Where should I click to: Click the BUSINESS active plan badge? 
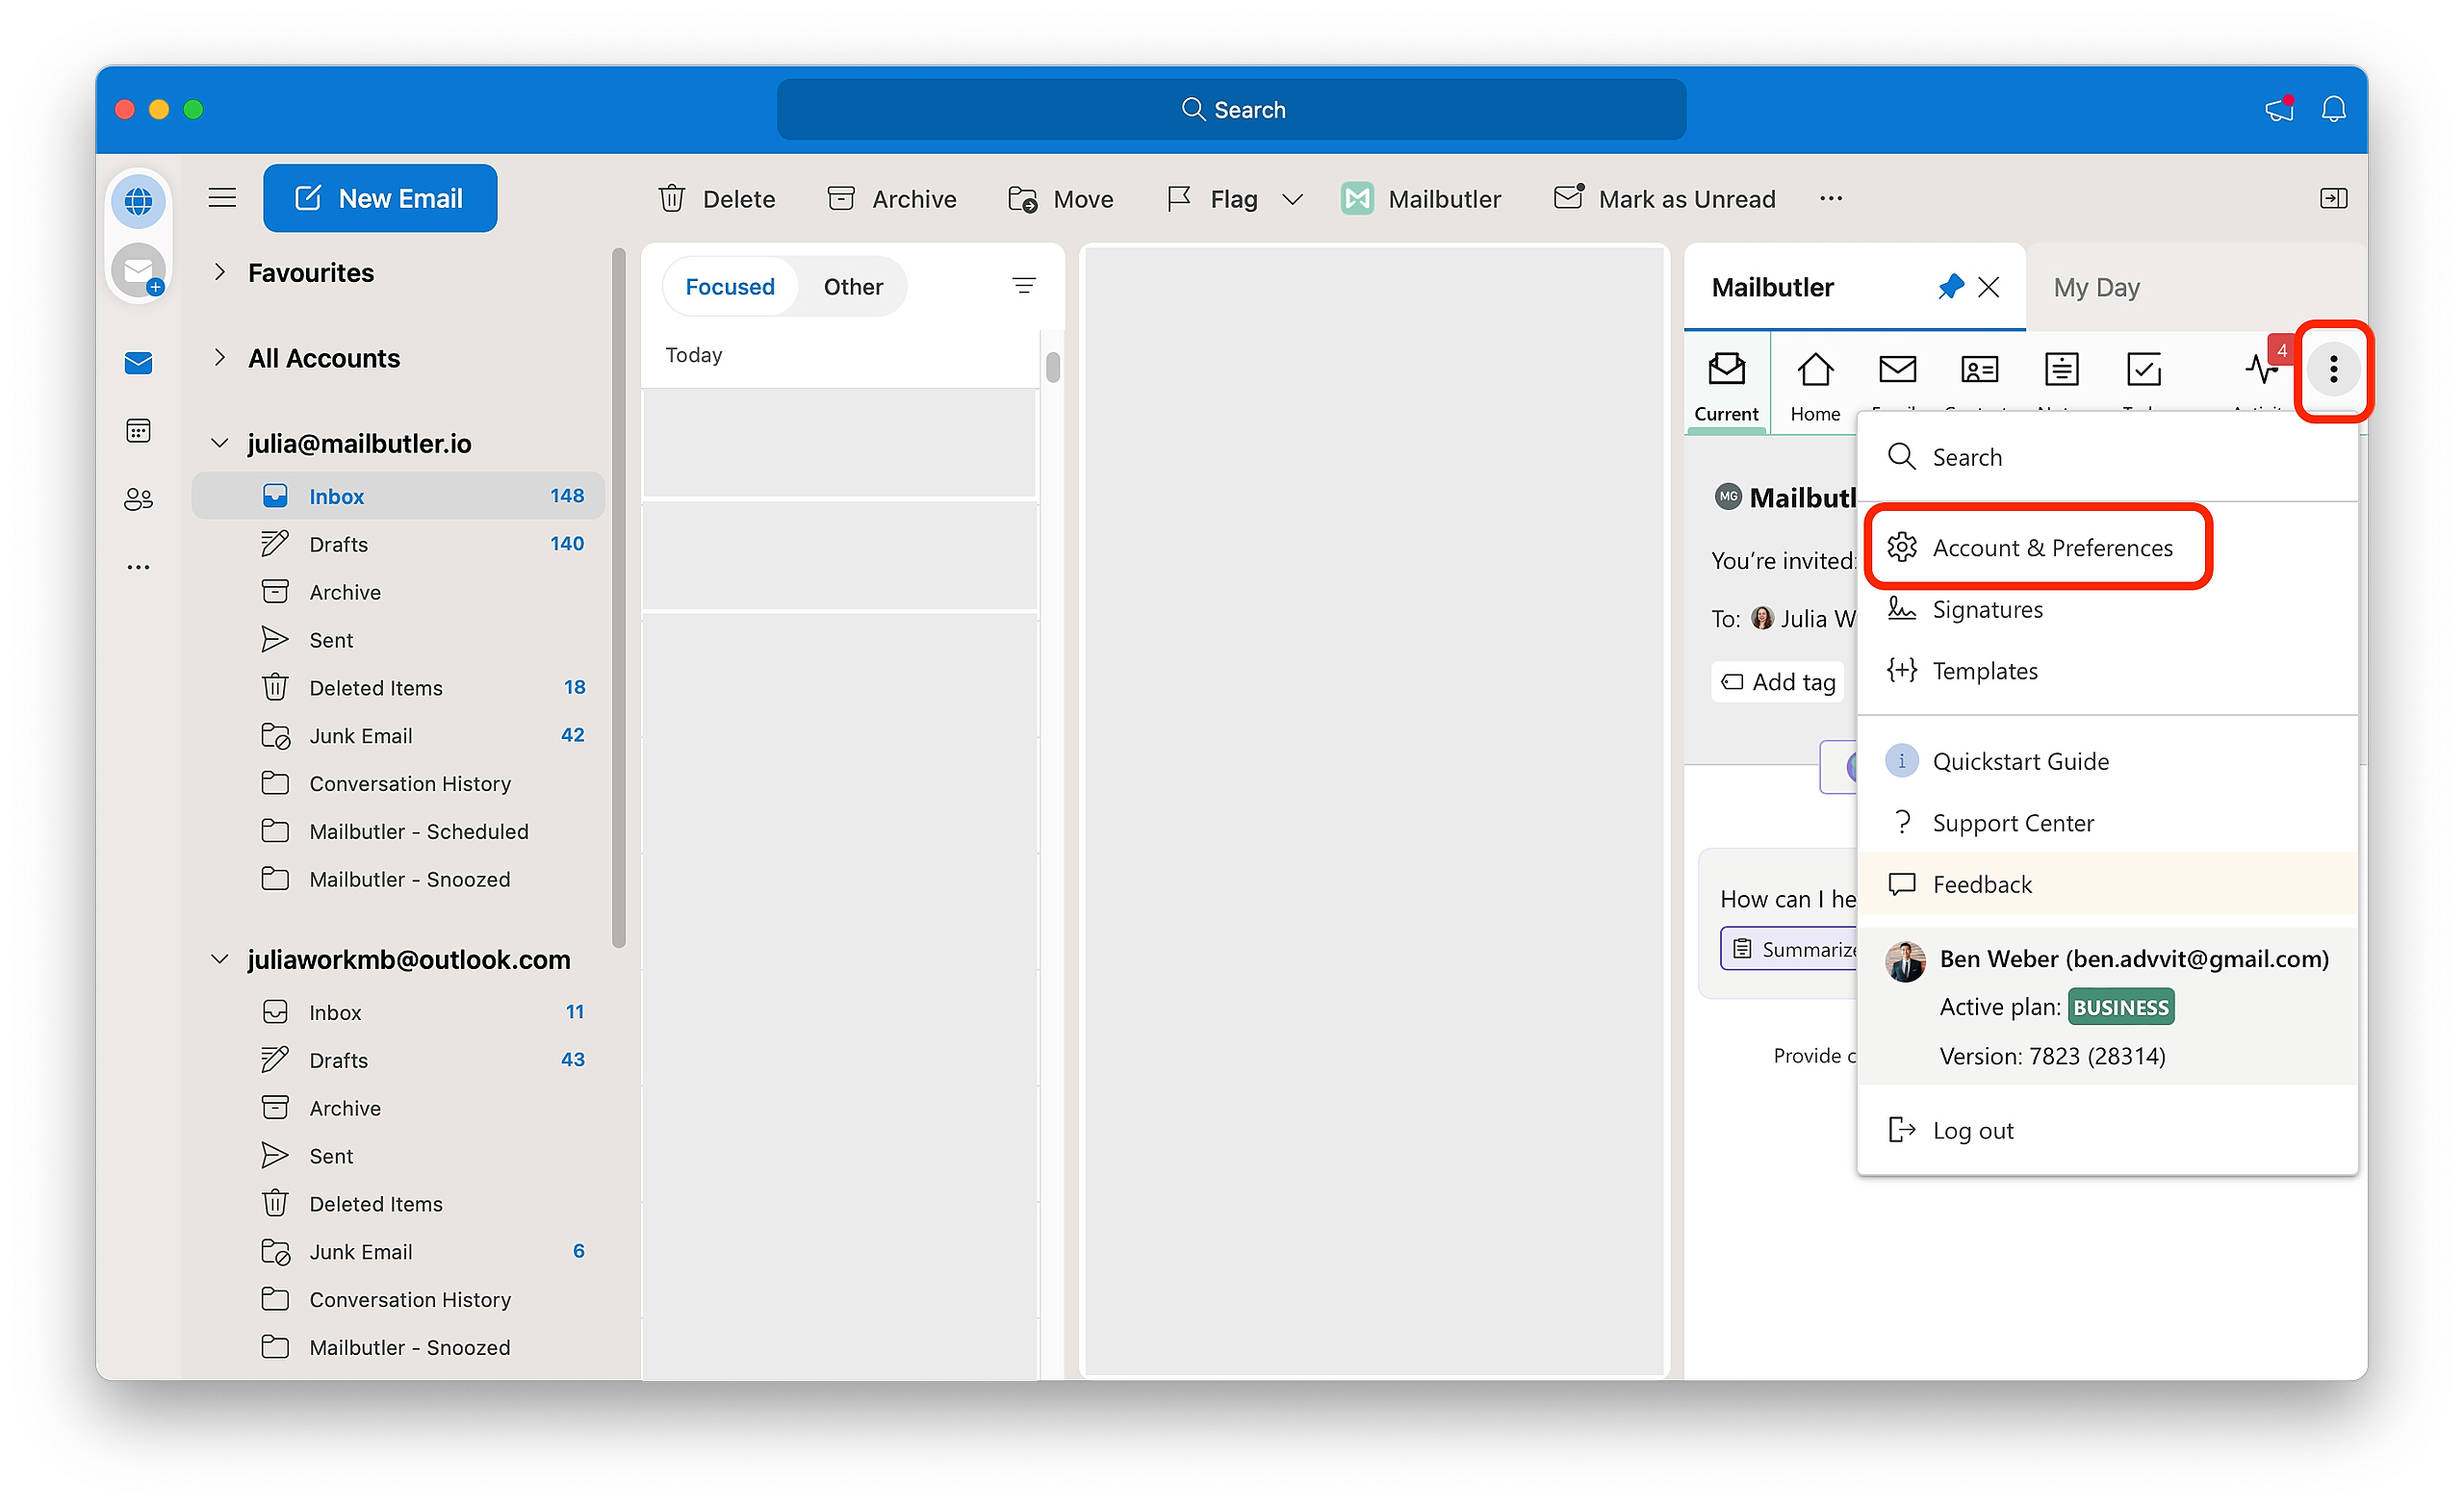click(2120, 1007)
